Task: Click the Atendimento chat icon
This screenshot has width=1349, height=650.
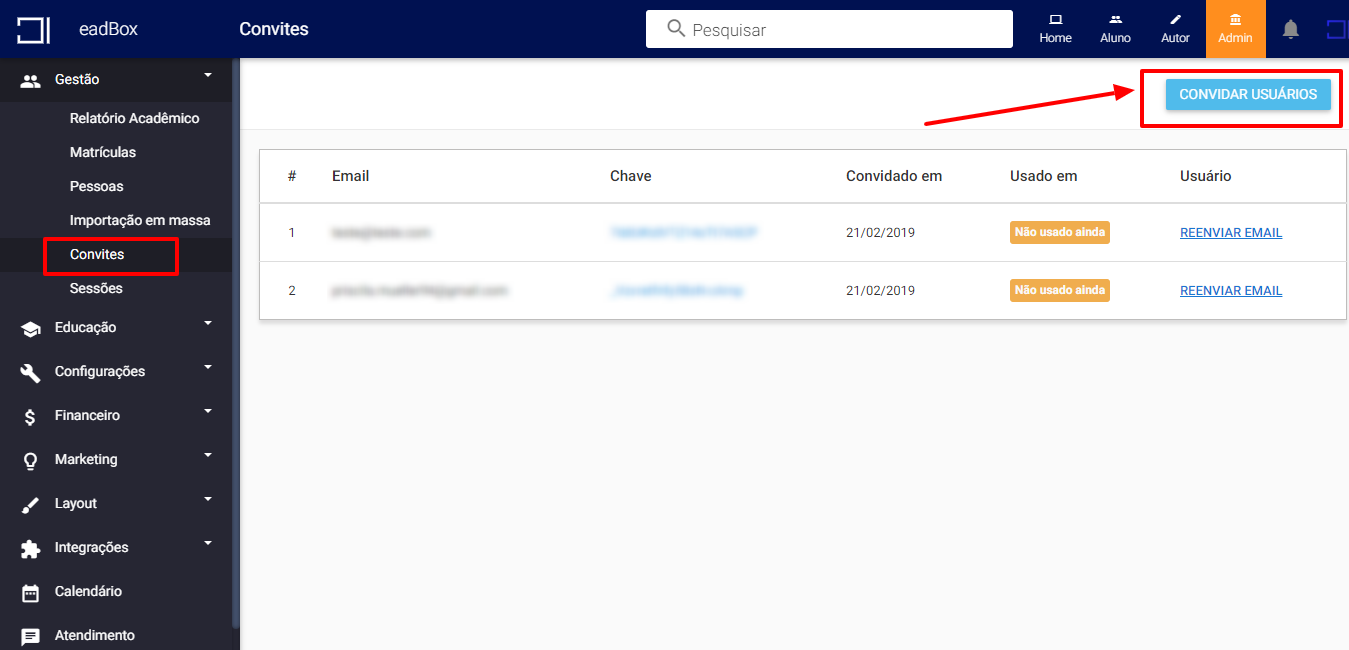Action: coord(31,636)
